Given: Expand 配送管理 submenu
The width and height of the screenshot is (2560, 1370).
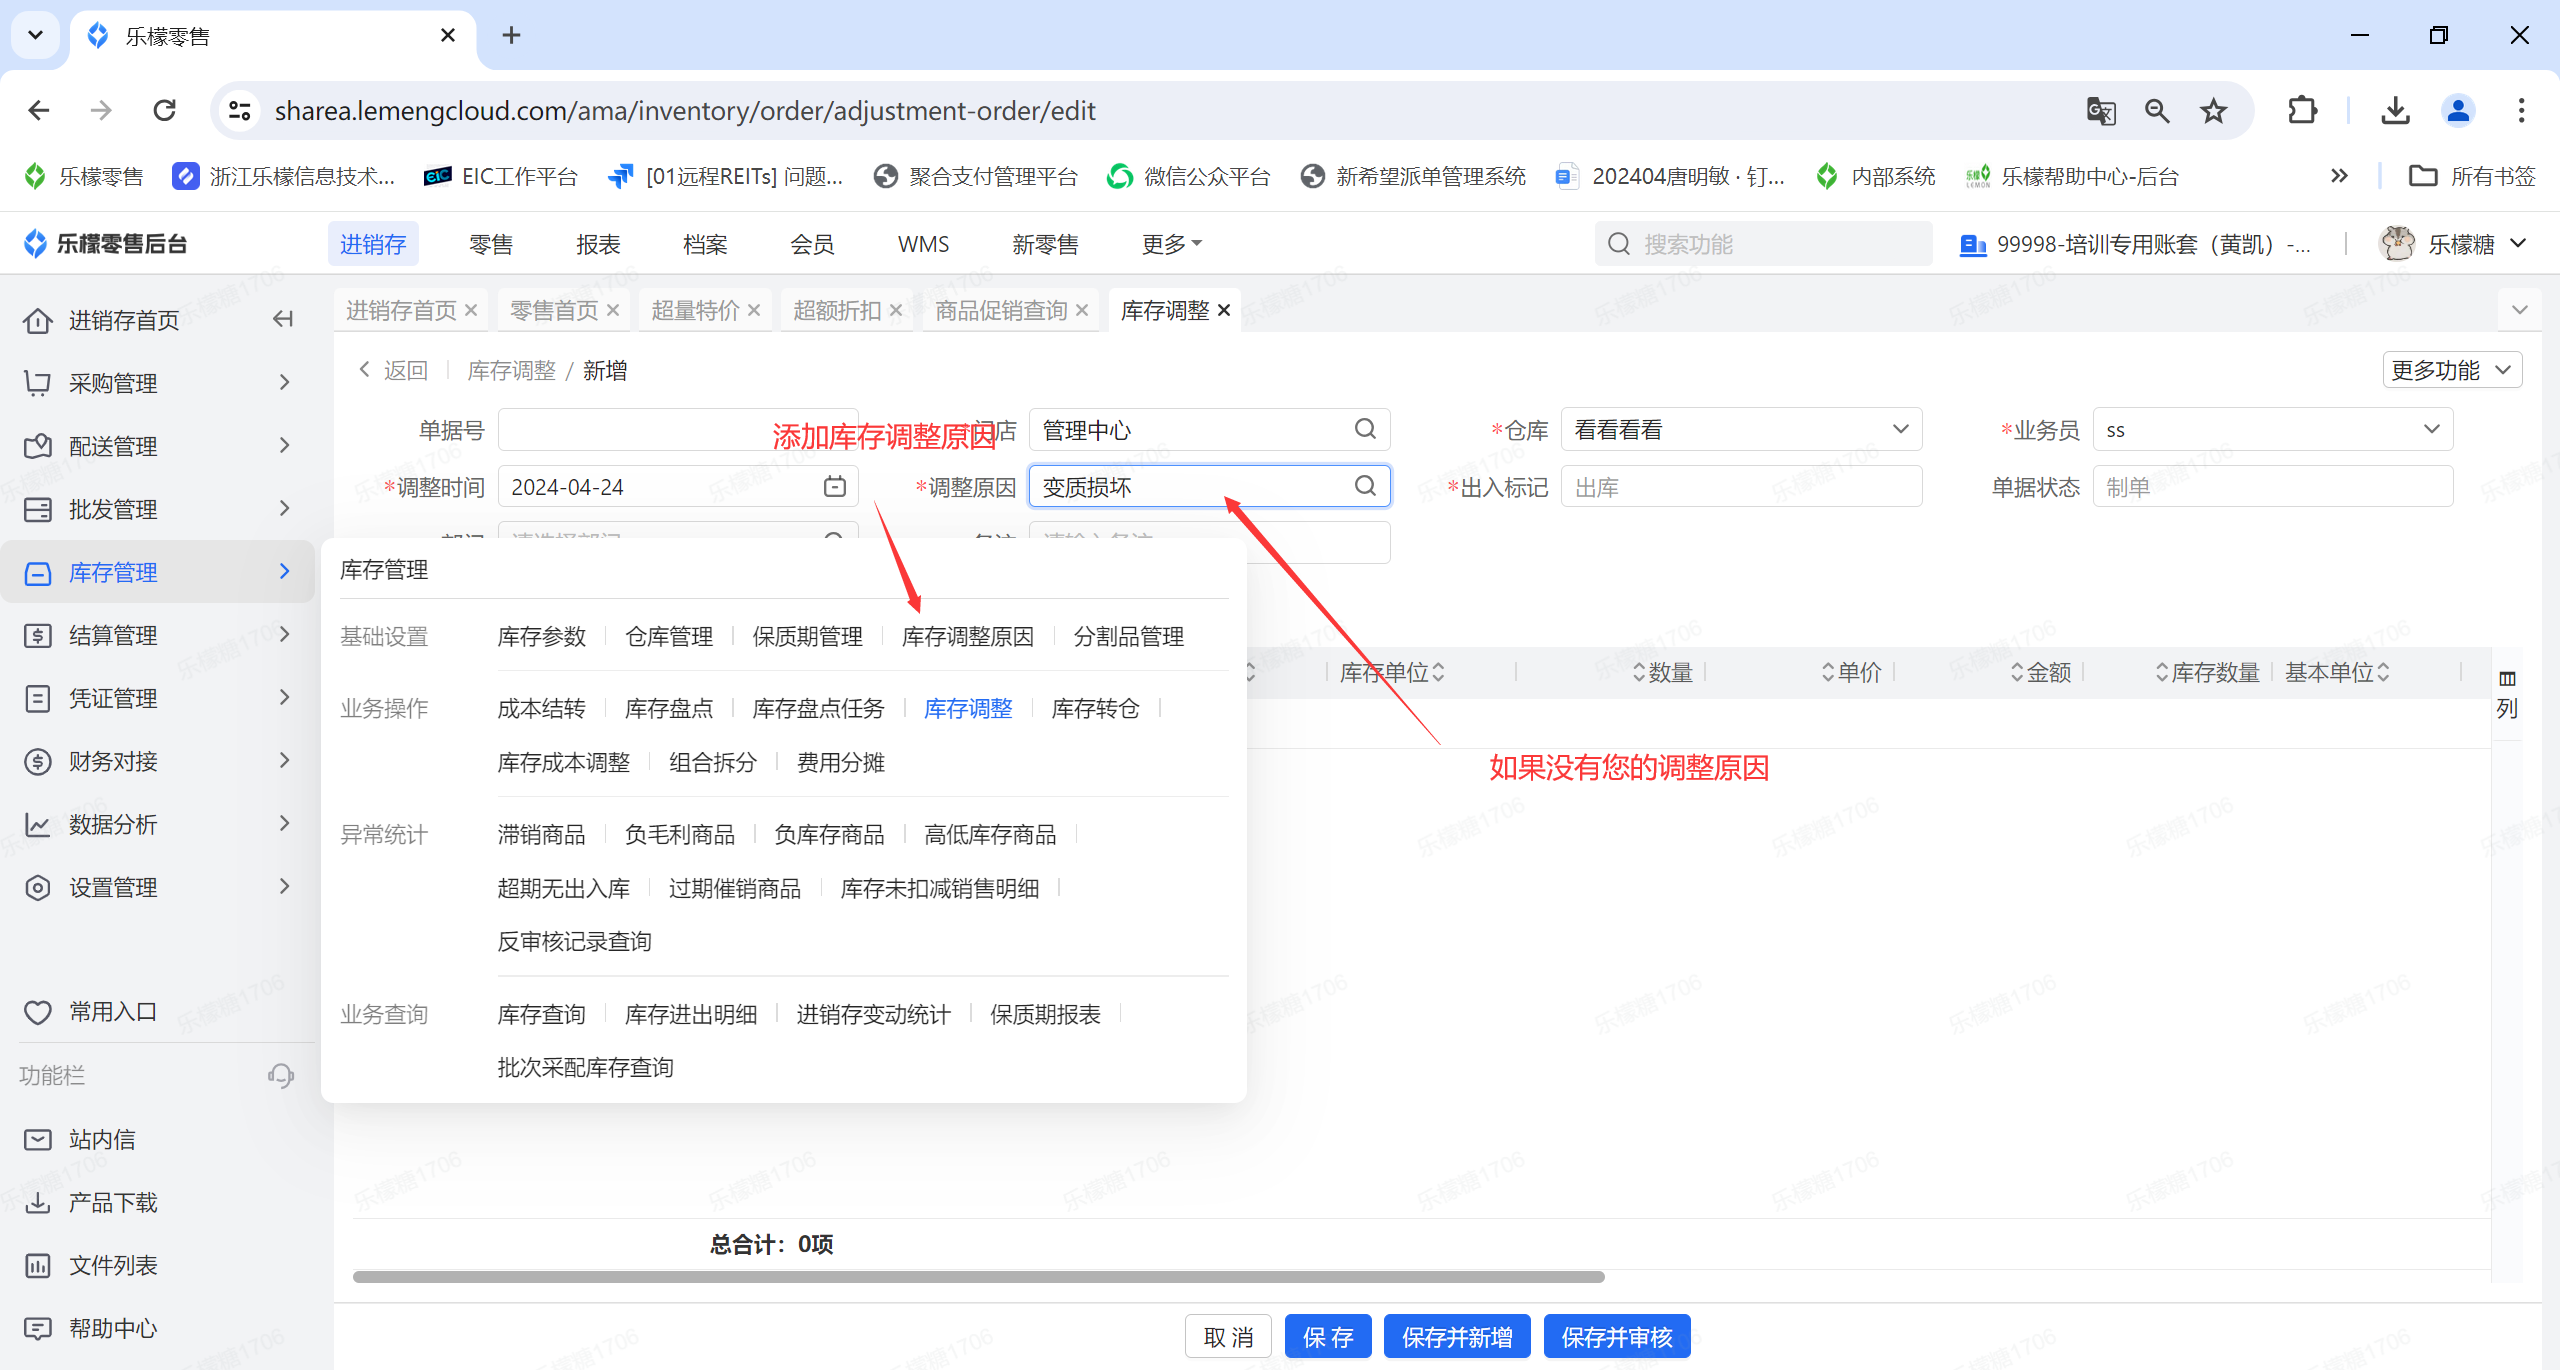Looking at the screenshot, I should [x=158, y=446].
